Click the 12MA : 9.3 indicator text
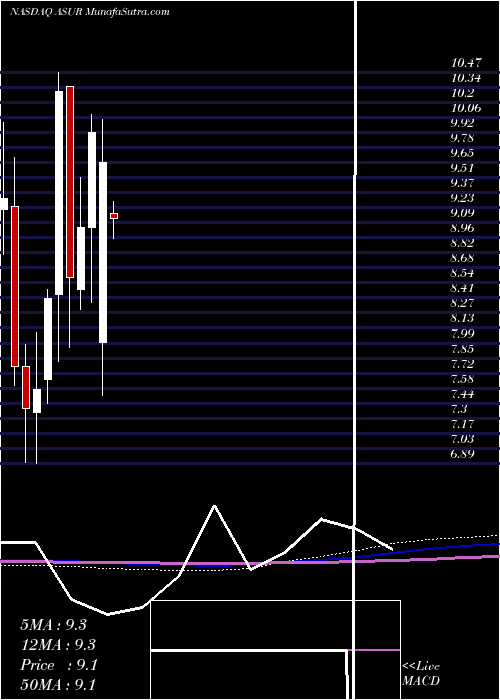The width and height of the screenshot is (500, 700). tap(58, 645)
